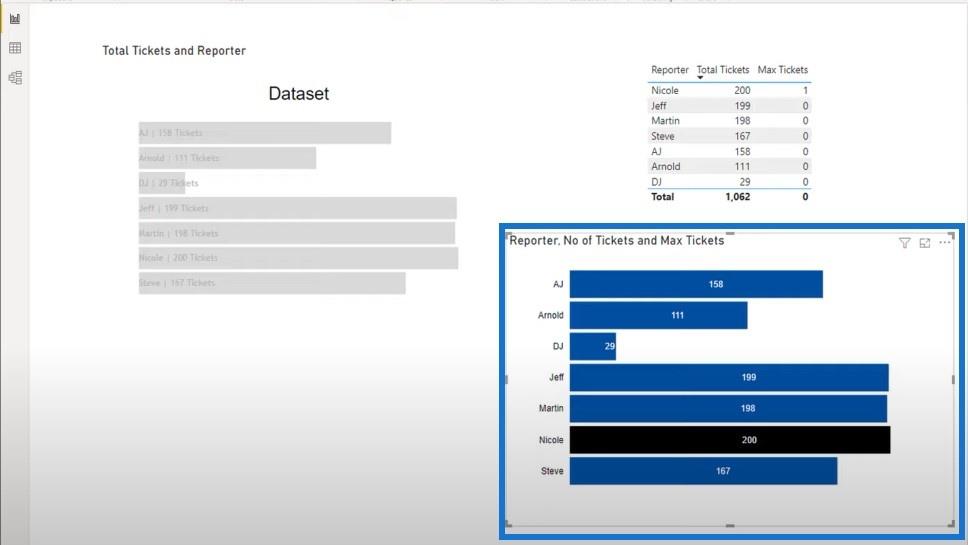Open the Report view icon
This screenshot has width=968, height=545.
pos(15,19)
